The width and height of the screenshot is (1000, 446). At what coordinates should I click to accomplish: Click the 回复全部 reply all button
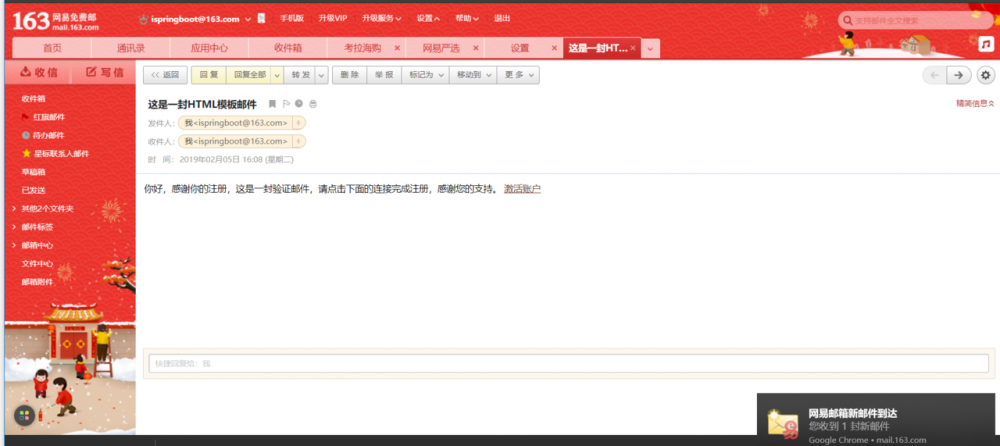click(x=249, y=75)
